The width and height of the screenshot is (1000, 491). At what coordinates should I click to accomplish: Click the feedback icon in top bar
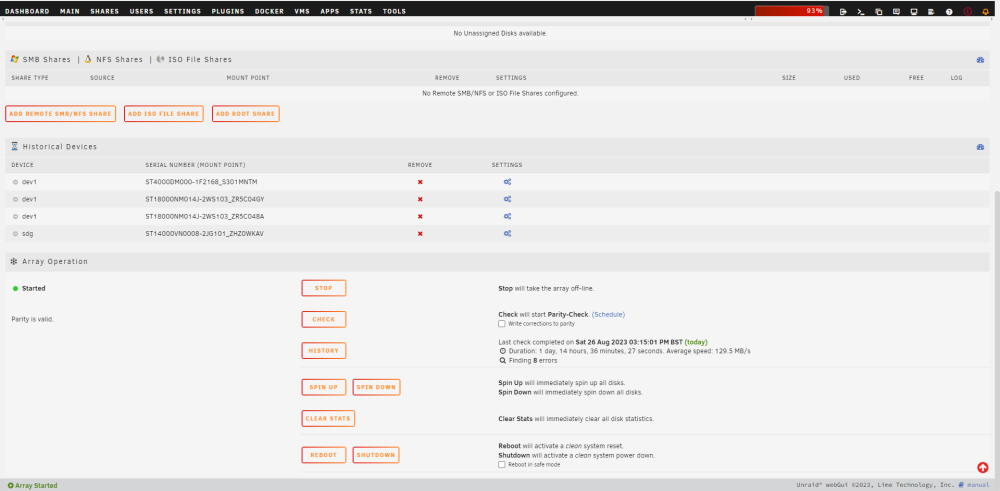click(x=896, y=11)
